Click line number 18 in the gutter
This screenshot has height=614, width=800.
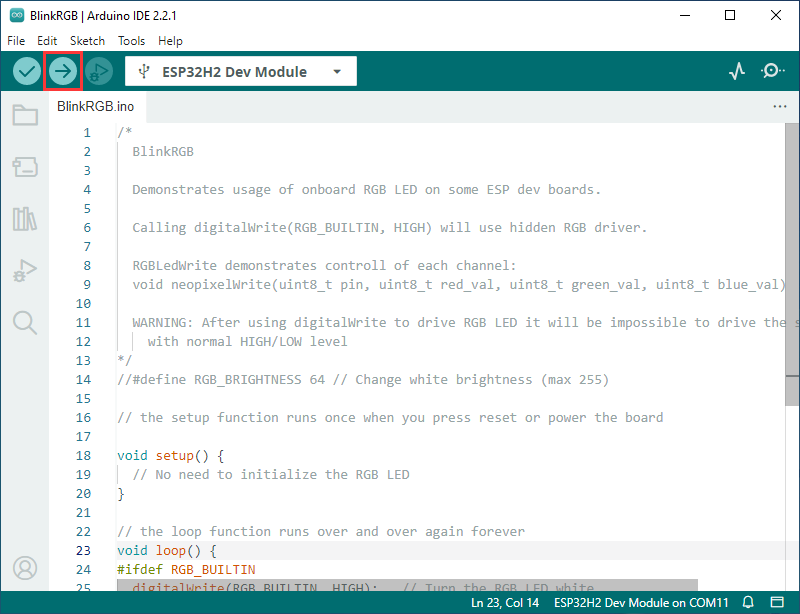click(84, 456)
